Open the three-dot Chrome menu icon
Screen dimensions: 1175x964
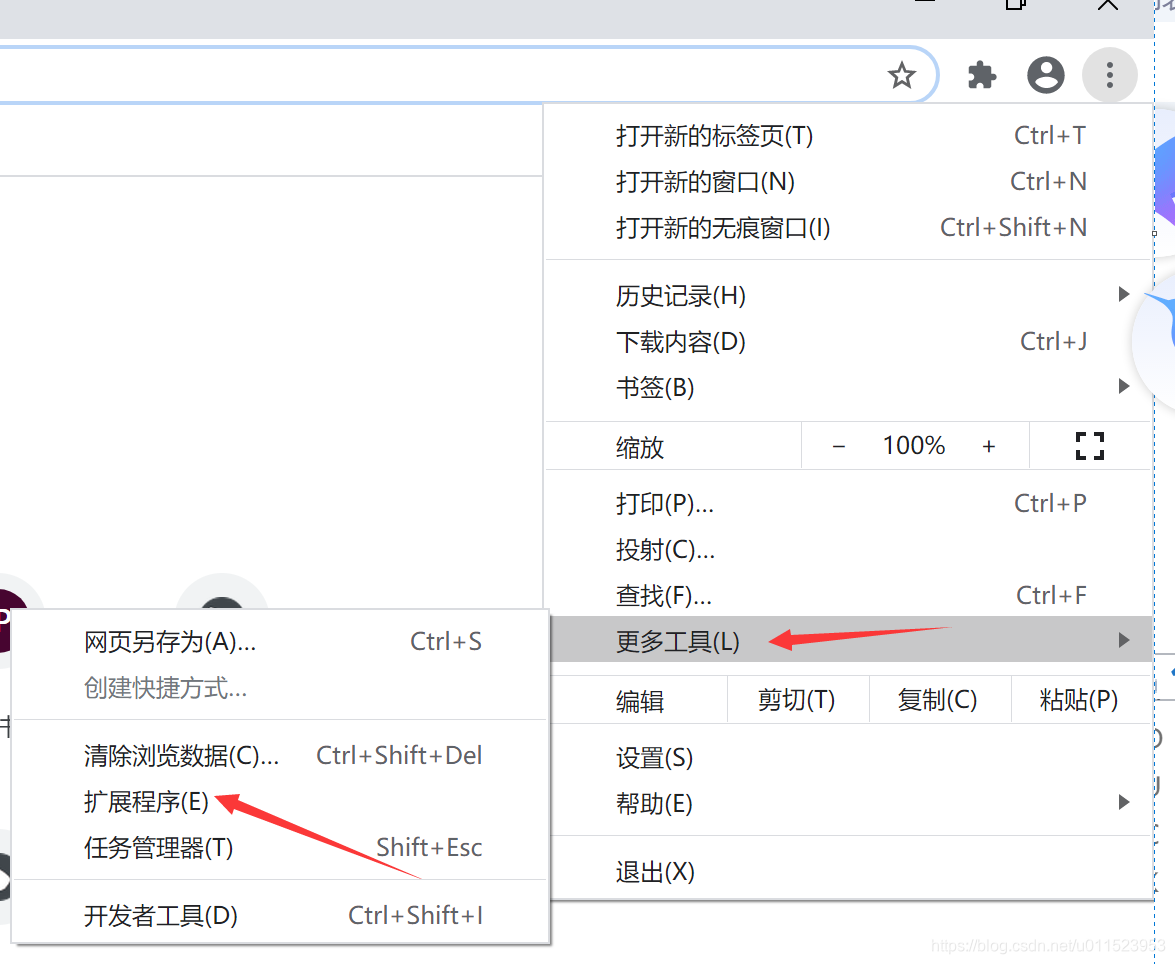1109,75
